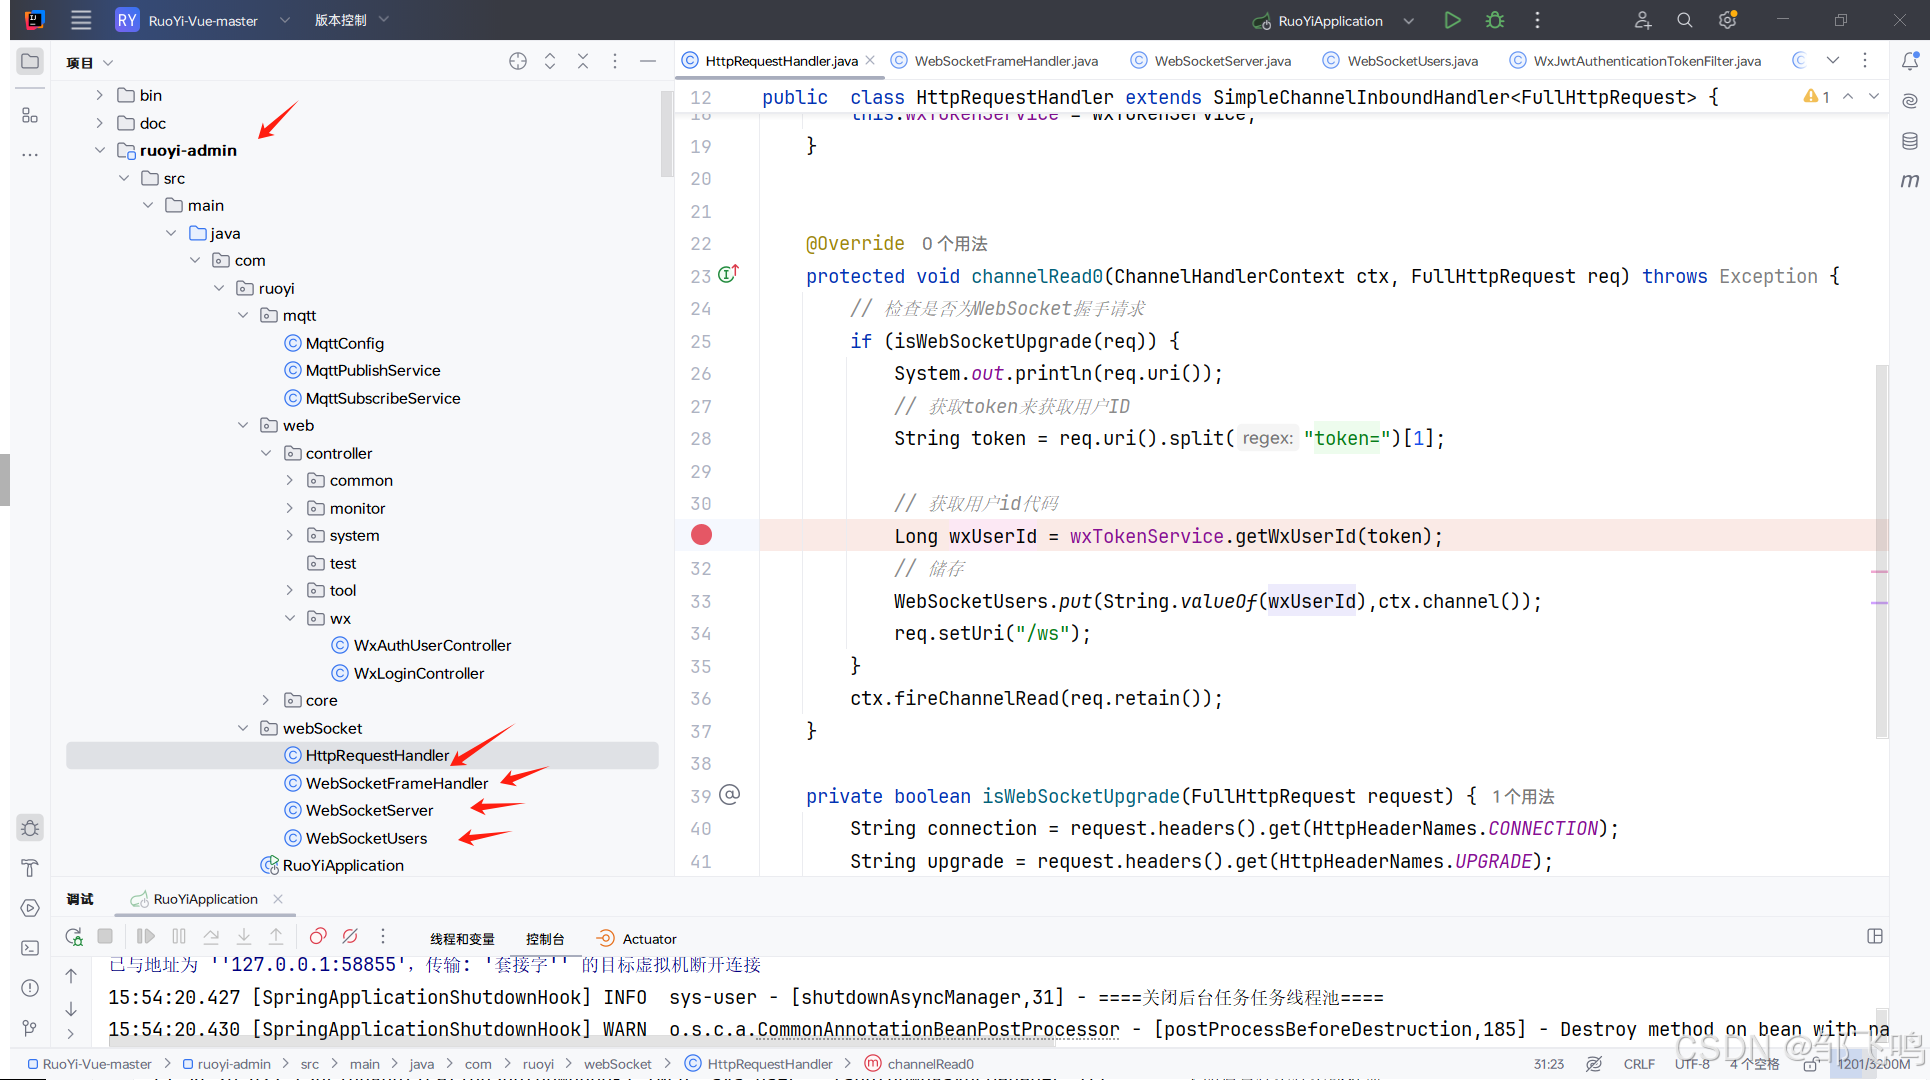Viewport: 1930px width, 1080px height.
Task: Open the more actions menu beside the debug icon
Action: click(1537, 20)
